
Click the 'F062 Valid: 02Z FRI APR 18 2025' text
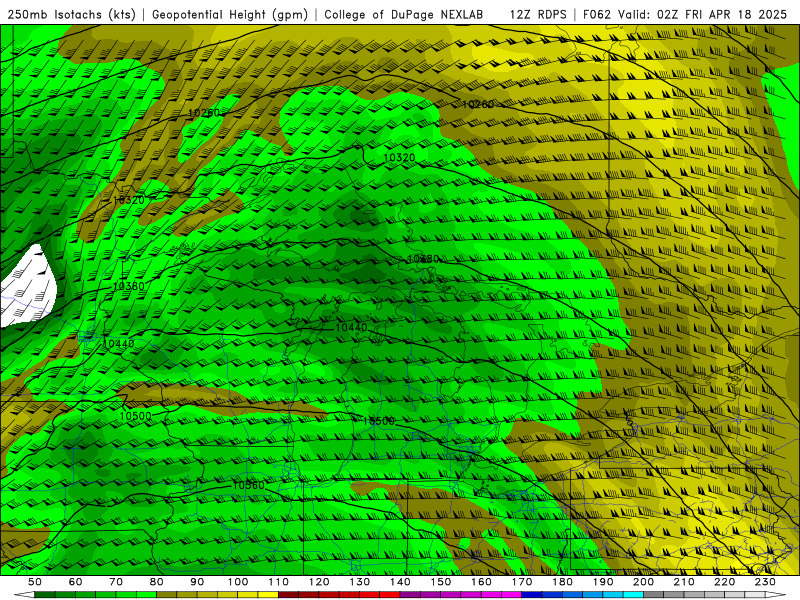[685, 15]
